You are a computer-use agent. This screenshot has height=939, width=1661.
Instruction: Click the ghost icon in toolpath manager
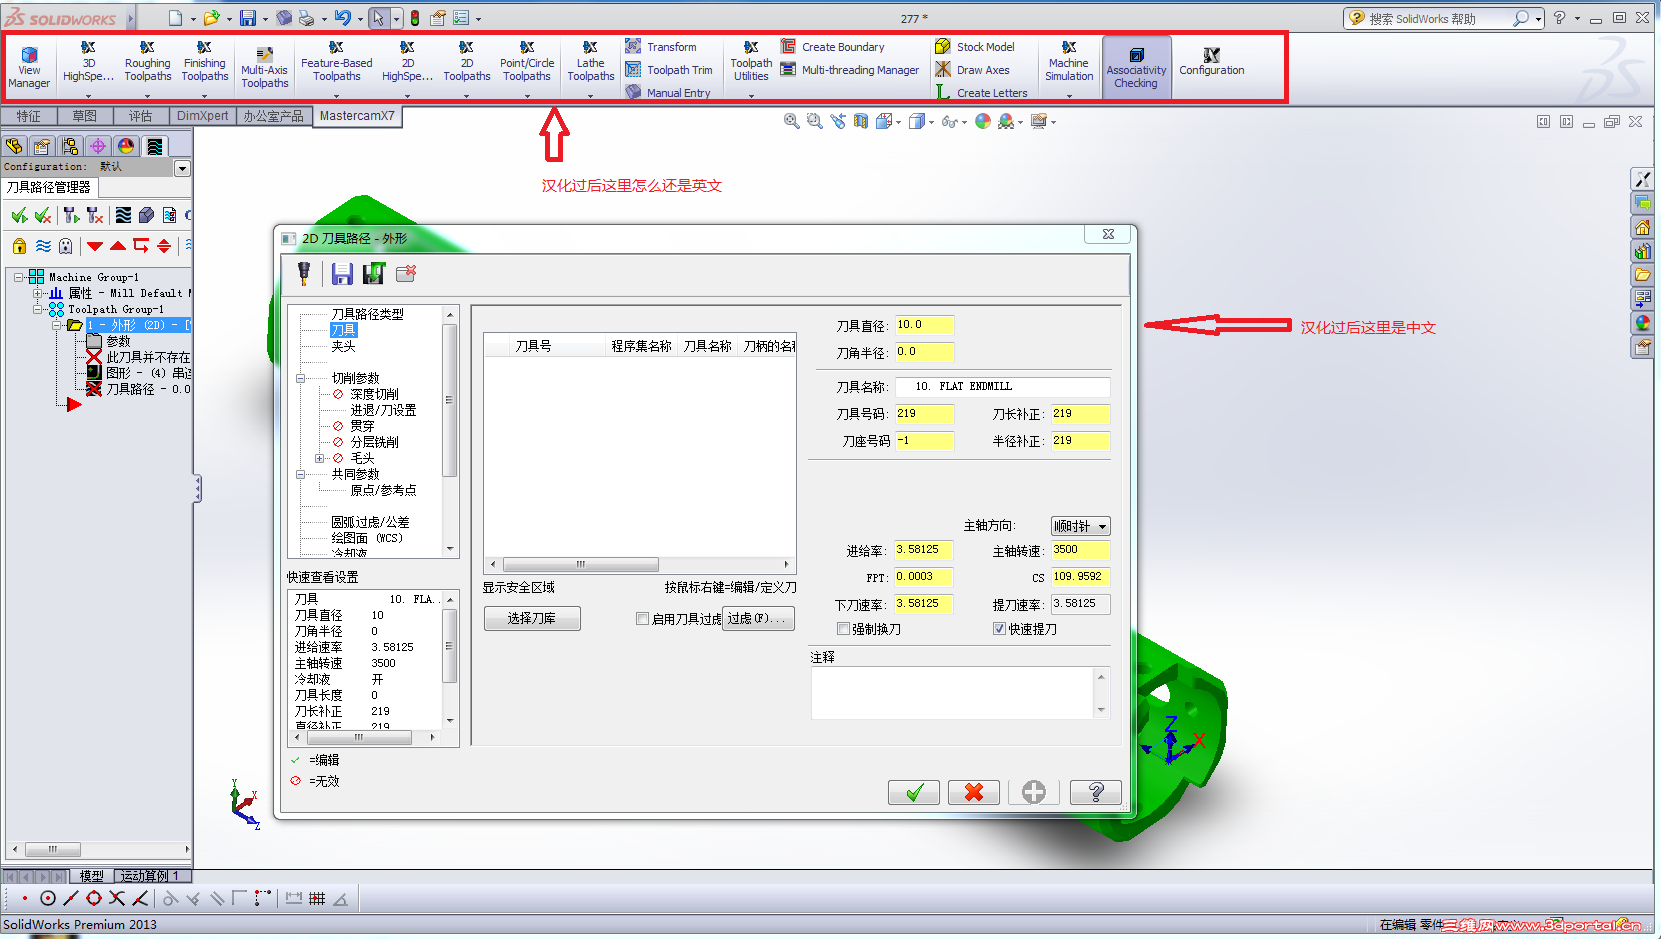tap(66, 246)
